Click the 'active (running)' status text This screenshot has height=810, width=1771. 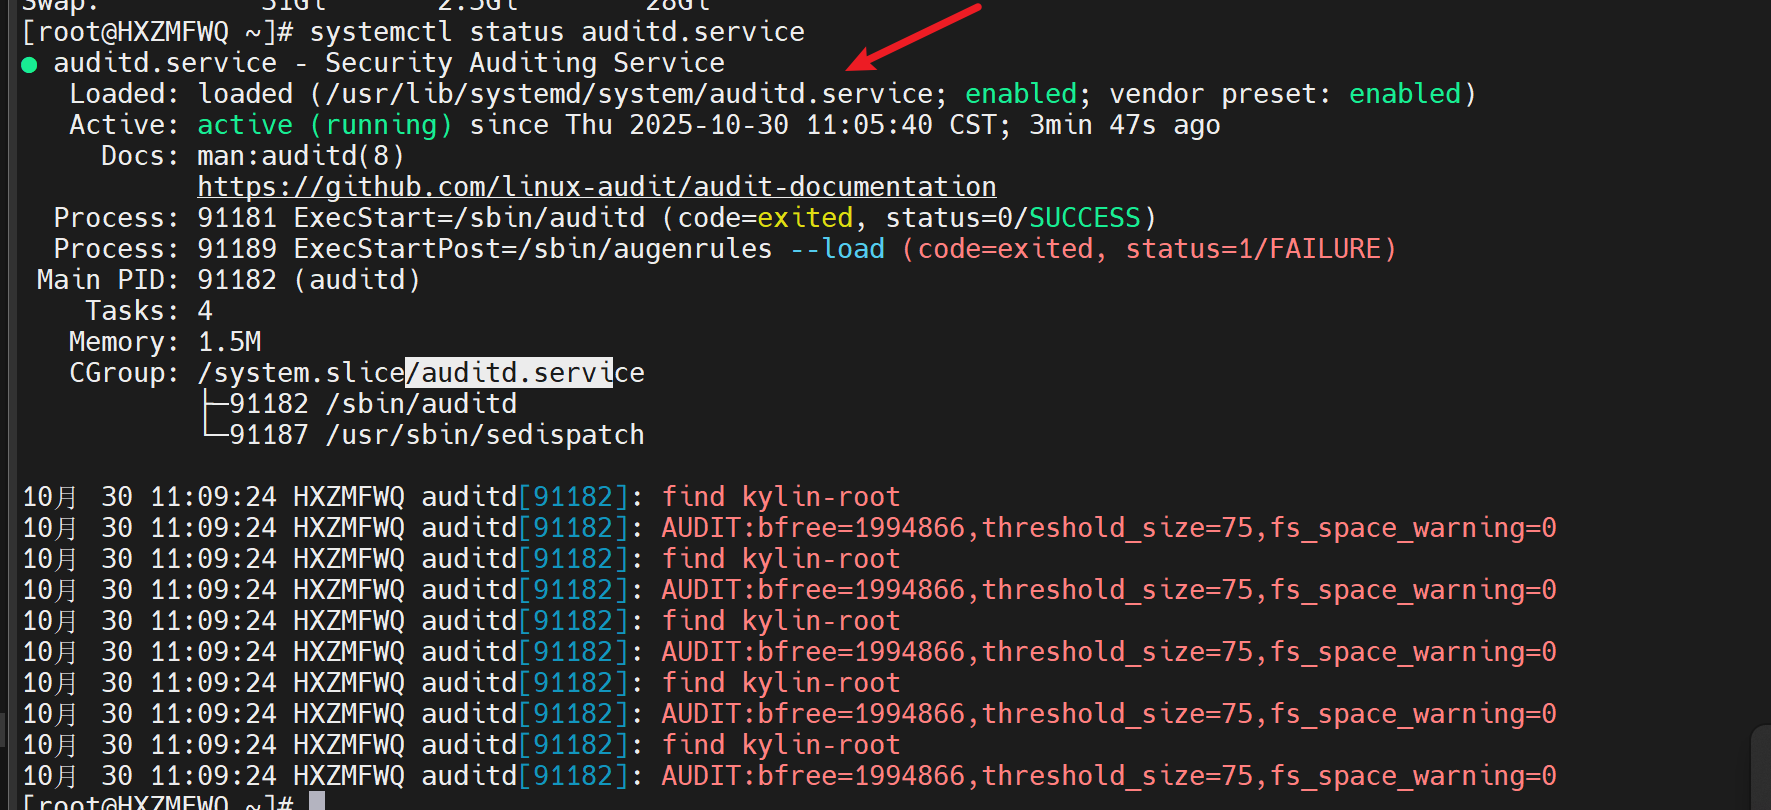tap(325, 125)
